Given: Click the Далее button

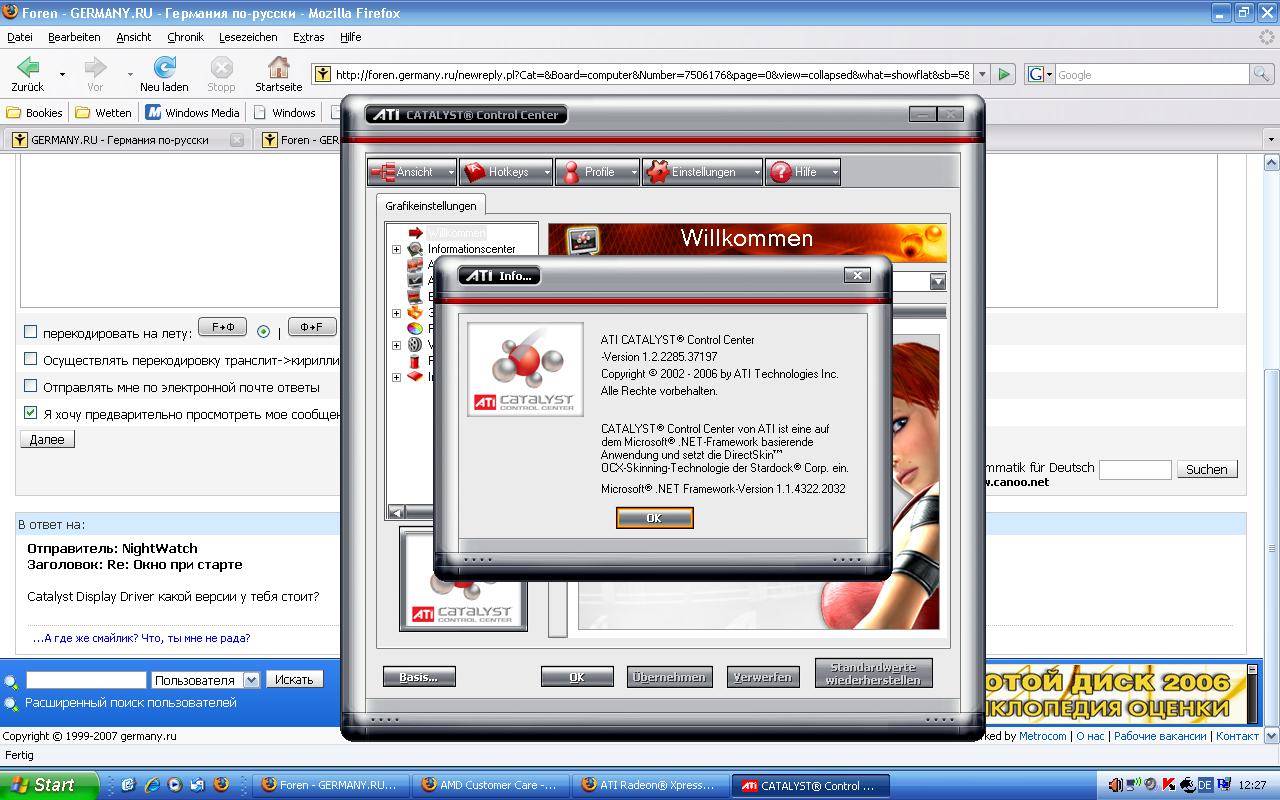Looking at the screenshot, I should [47, 439].
